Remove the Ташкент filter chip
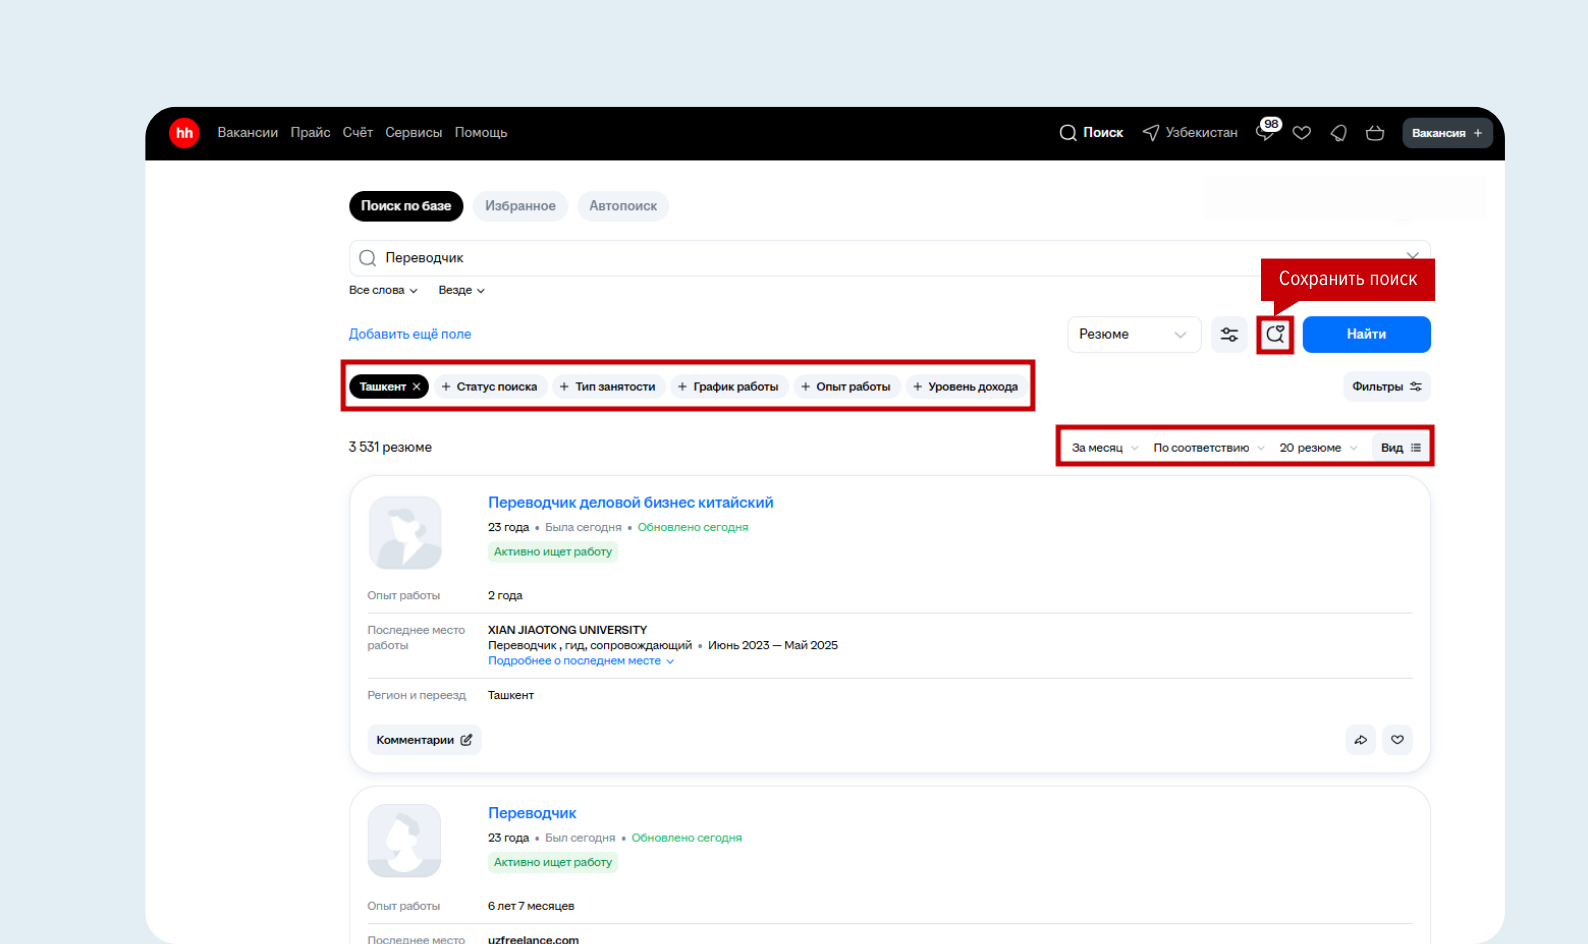The image size is (1588, 944). click(417, 387)
